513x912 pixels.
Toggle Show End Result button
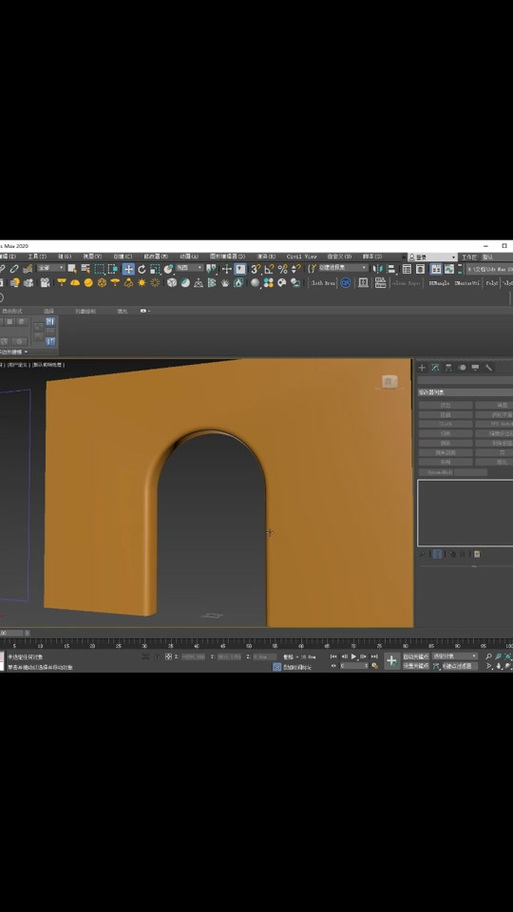tap(437, 554)
